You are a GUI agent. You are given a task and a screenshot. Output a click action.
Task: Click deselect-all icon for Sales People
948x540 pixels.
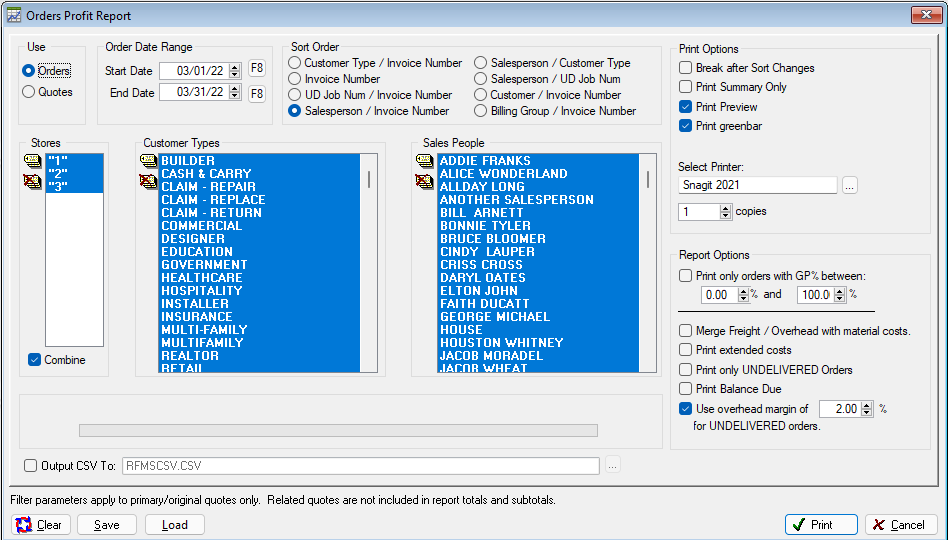pyautogui.click(x=425, y=181)
